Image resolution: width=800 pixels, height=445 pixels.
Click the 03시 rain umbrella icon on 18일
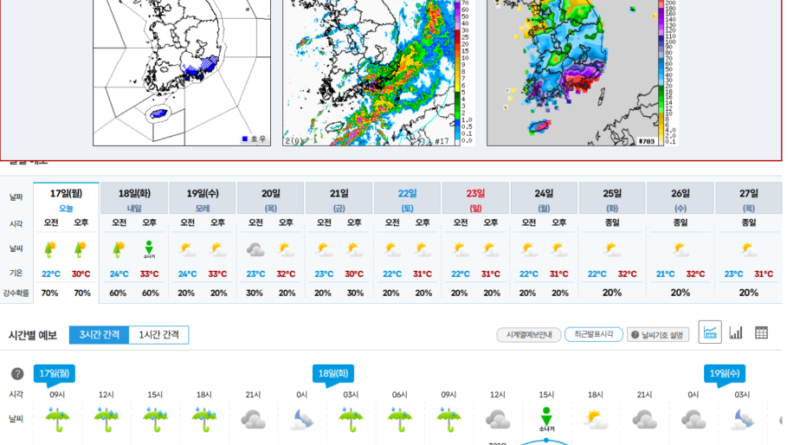pos(351,419)
